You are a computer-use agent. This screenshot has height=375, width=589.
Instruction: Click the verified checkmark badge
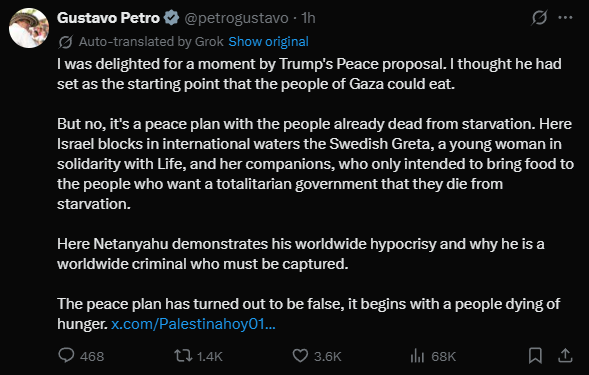point(172,18)
